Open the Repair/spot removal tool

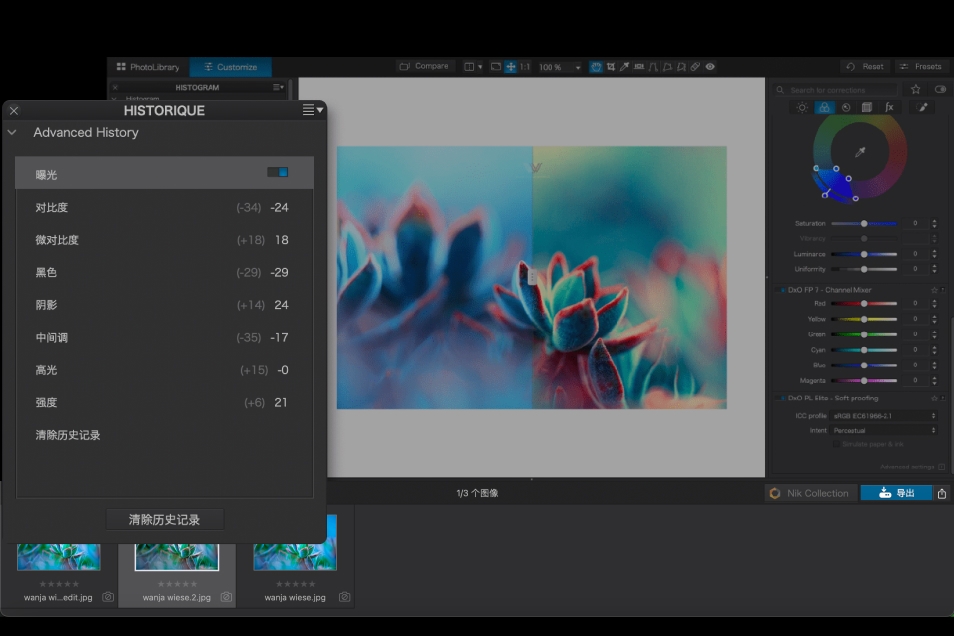[696, 66]
